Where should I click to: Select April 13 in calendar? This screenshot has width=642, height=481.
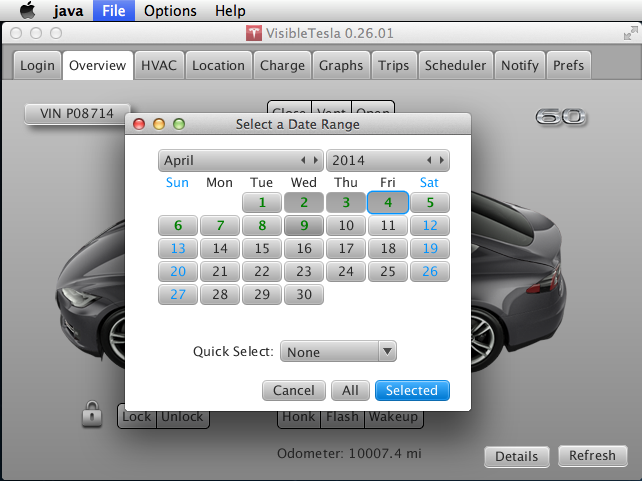click(178, 248)
